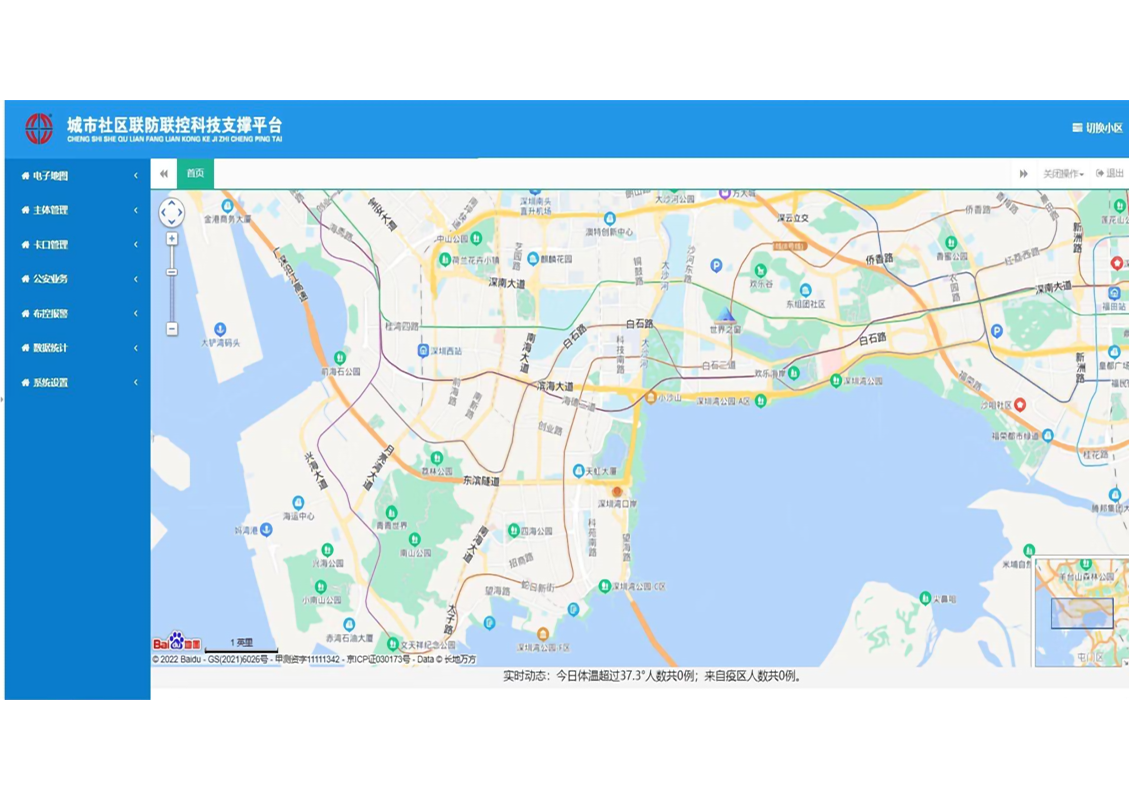Open the 数据统计 menu item

tap(78, 348)
